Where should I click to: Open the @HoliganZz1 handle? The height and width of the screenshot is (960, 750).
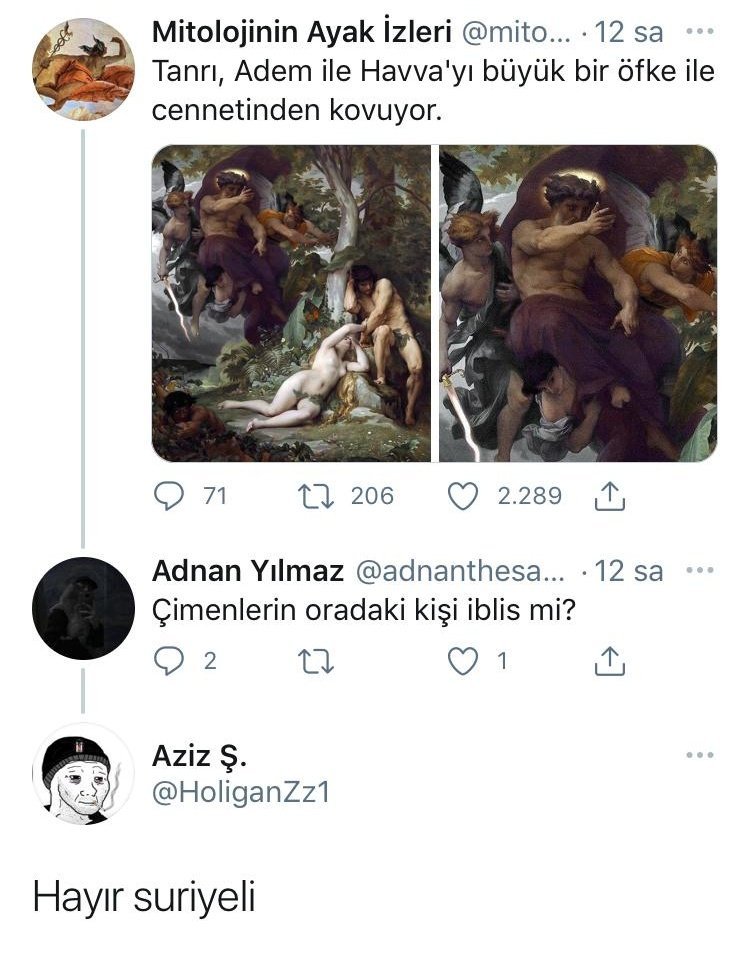(x=240, y=793)
